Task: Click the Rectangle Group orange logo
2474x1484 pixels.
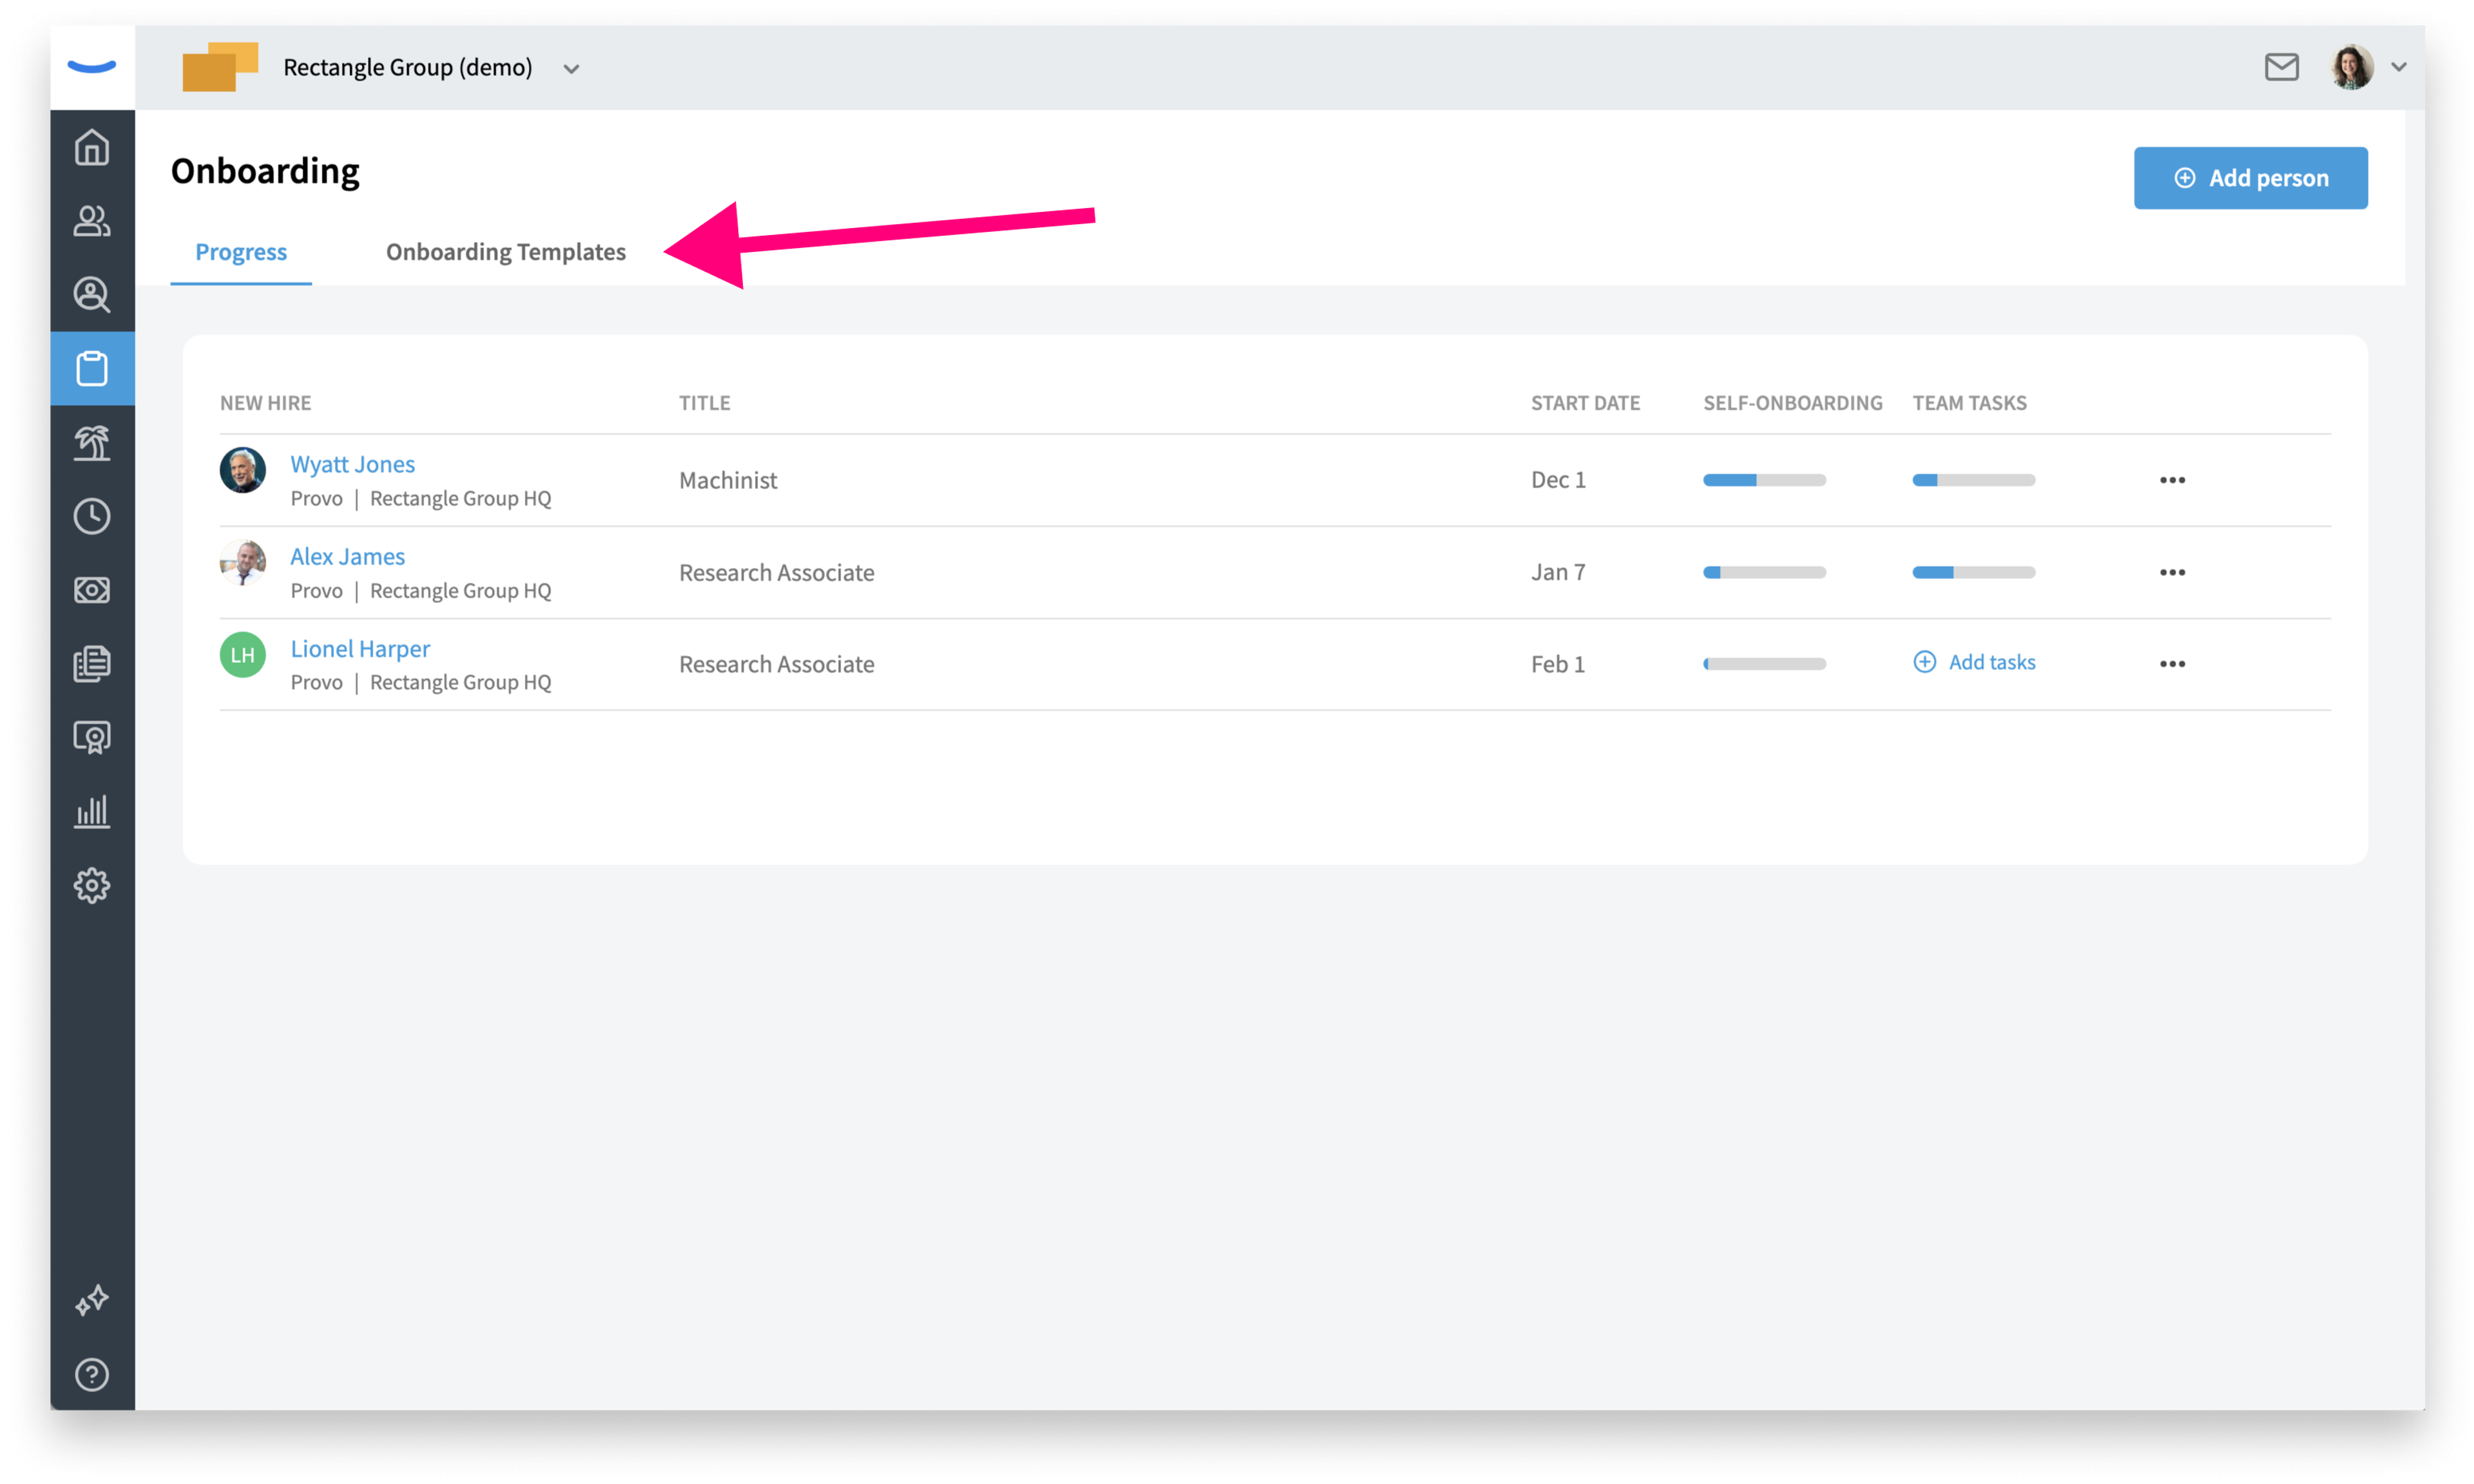Action: (x=220, y=67)
